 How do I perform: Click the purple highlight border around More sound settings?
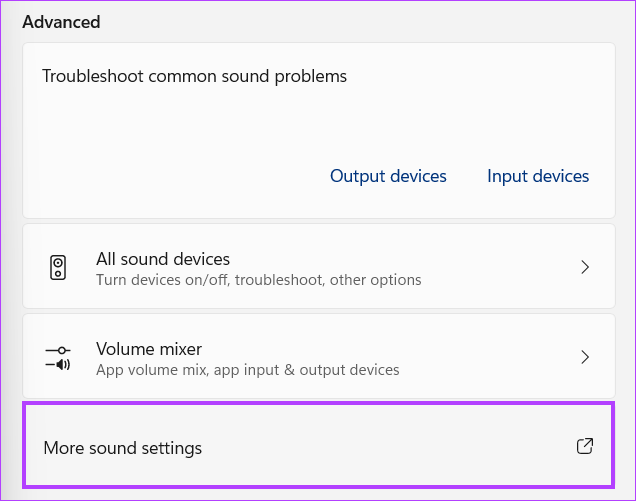coord(319,404)
